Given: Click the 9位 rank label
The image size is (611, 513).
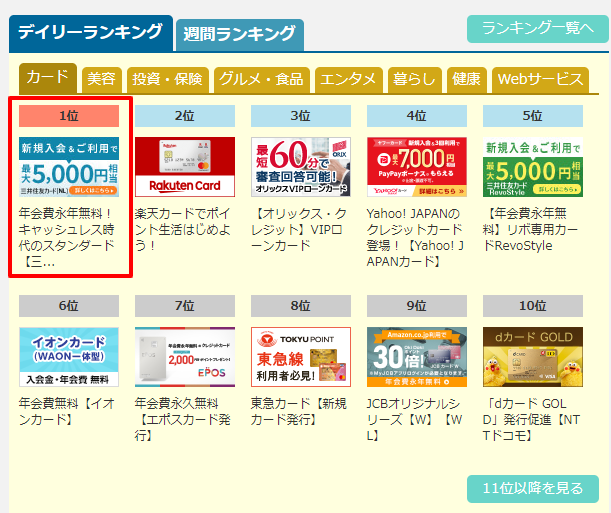Looking at the screenshot, I should click(x=417, y=306).
